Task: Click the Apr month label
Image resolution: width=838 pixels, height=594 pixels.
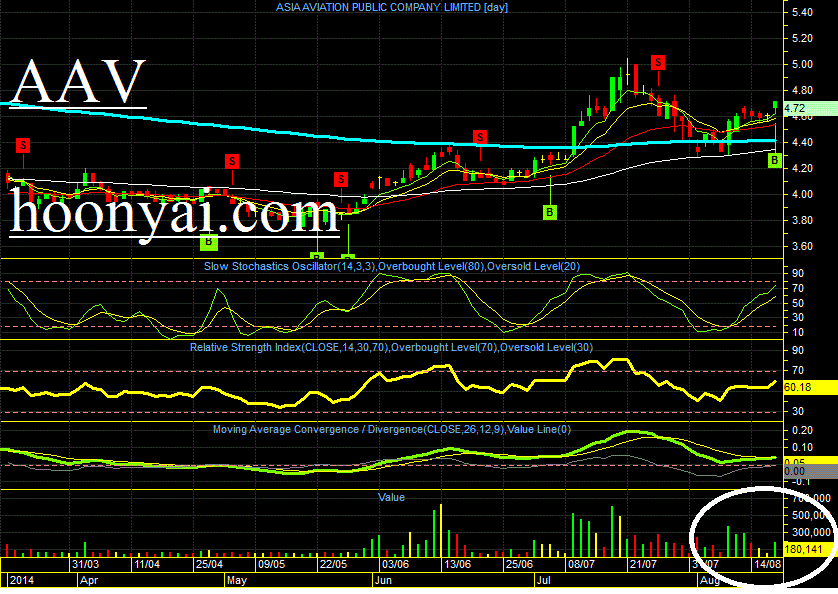Action: 89,580
